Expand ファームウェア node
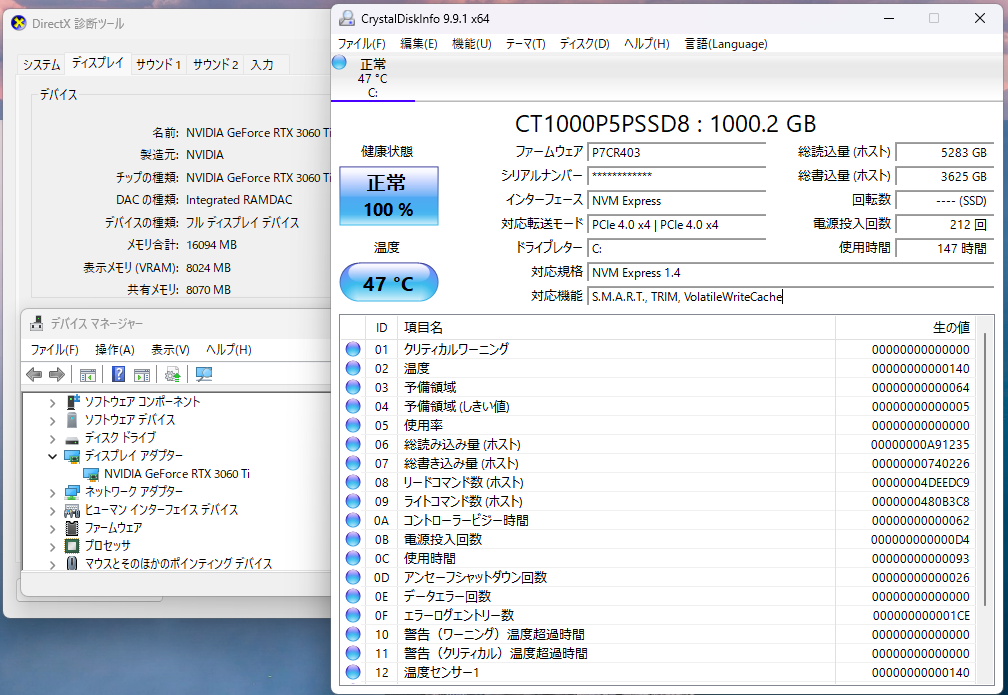The image size is (1008, 695). (x=53, y=529)
